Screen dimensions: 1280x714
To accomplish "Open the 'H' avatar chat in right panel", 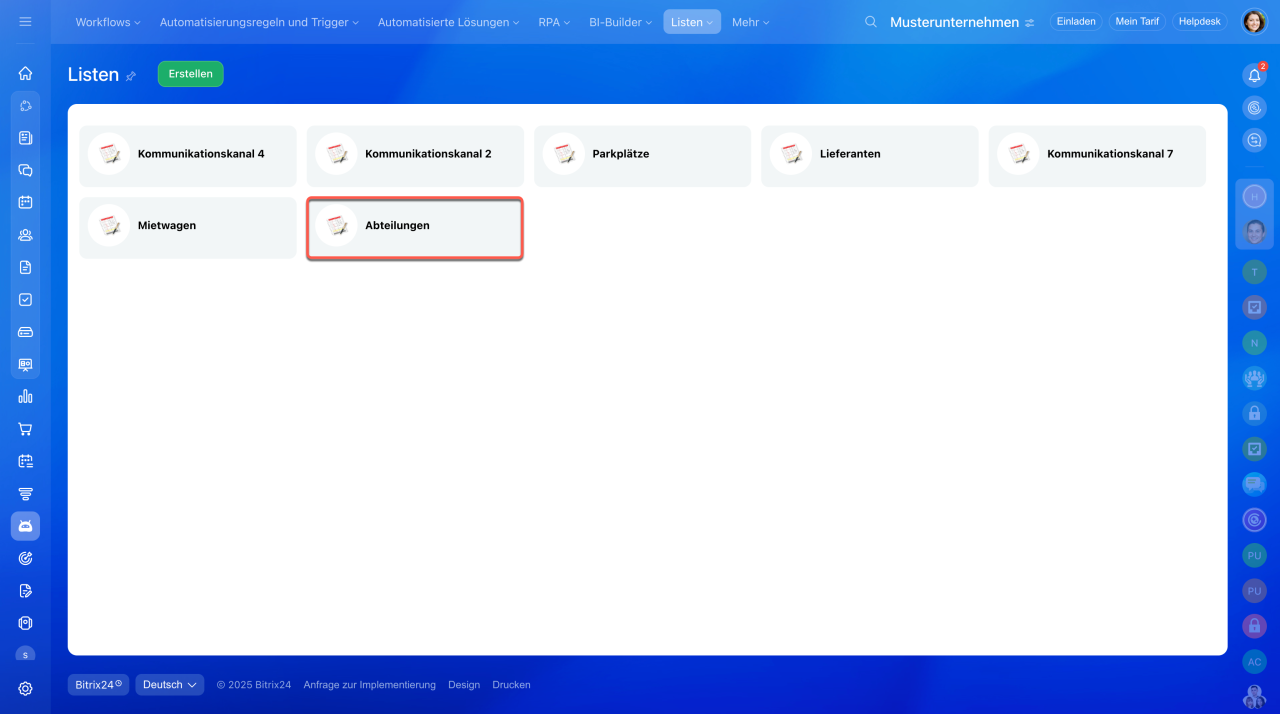I will [x=1254, y=197].
